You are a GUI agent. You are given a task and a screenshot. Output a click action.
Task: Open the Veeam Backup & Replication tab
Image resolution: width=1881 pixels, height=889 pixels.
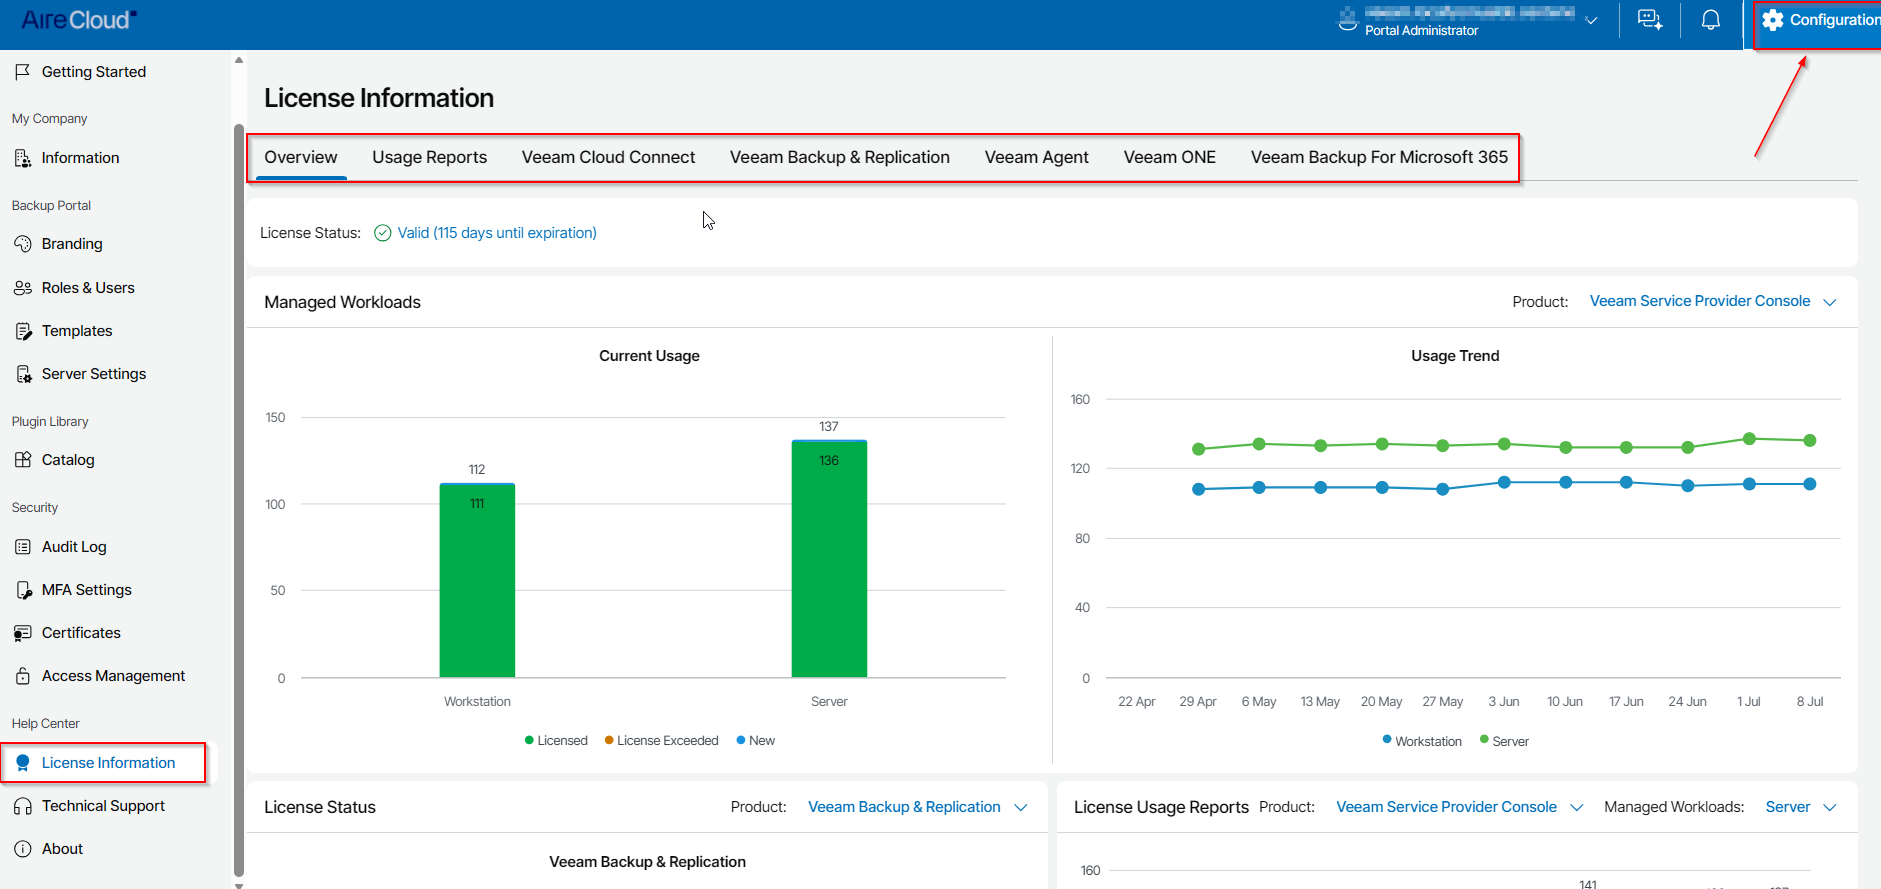click(840, 157)
